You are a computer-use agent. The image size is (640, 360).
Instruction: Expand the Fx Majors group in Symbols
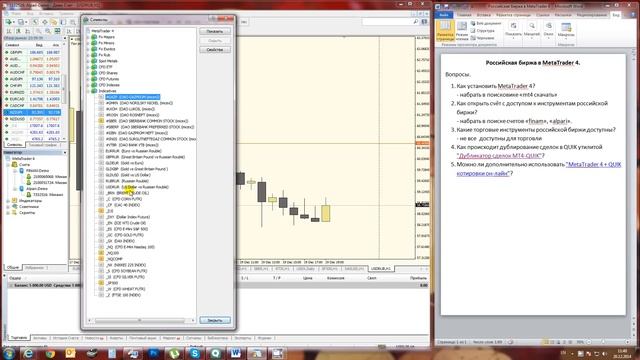coord(88,37)
